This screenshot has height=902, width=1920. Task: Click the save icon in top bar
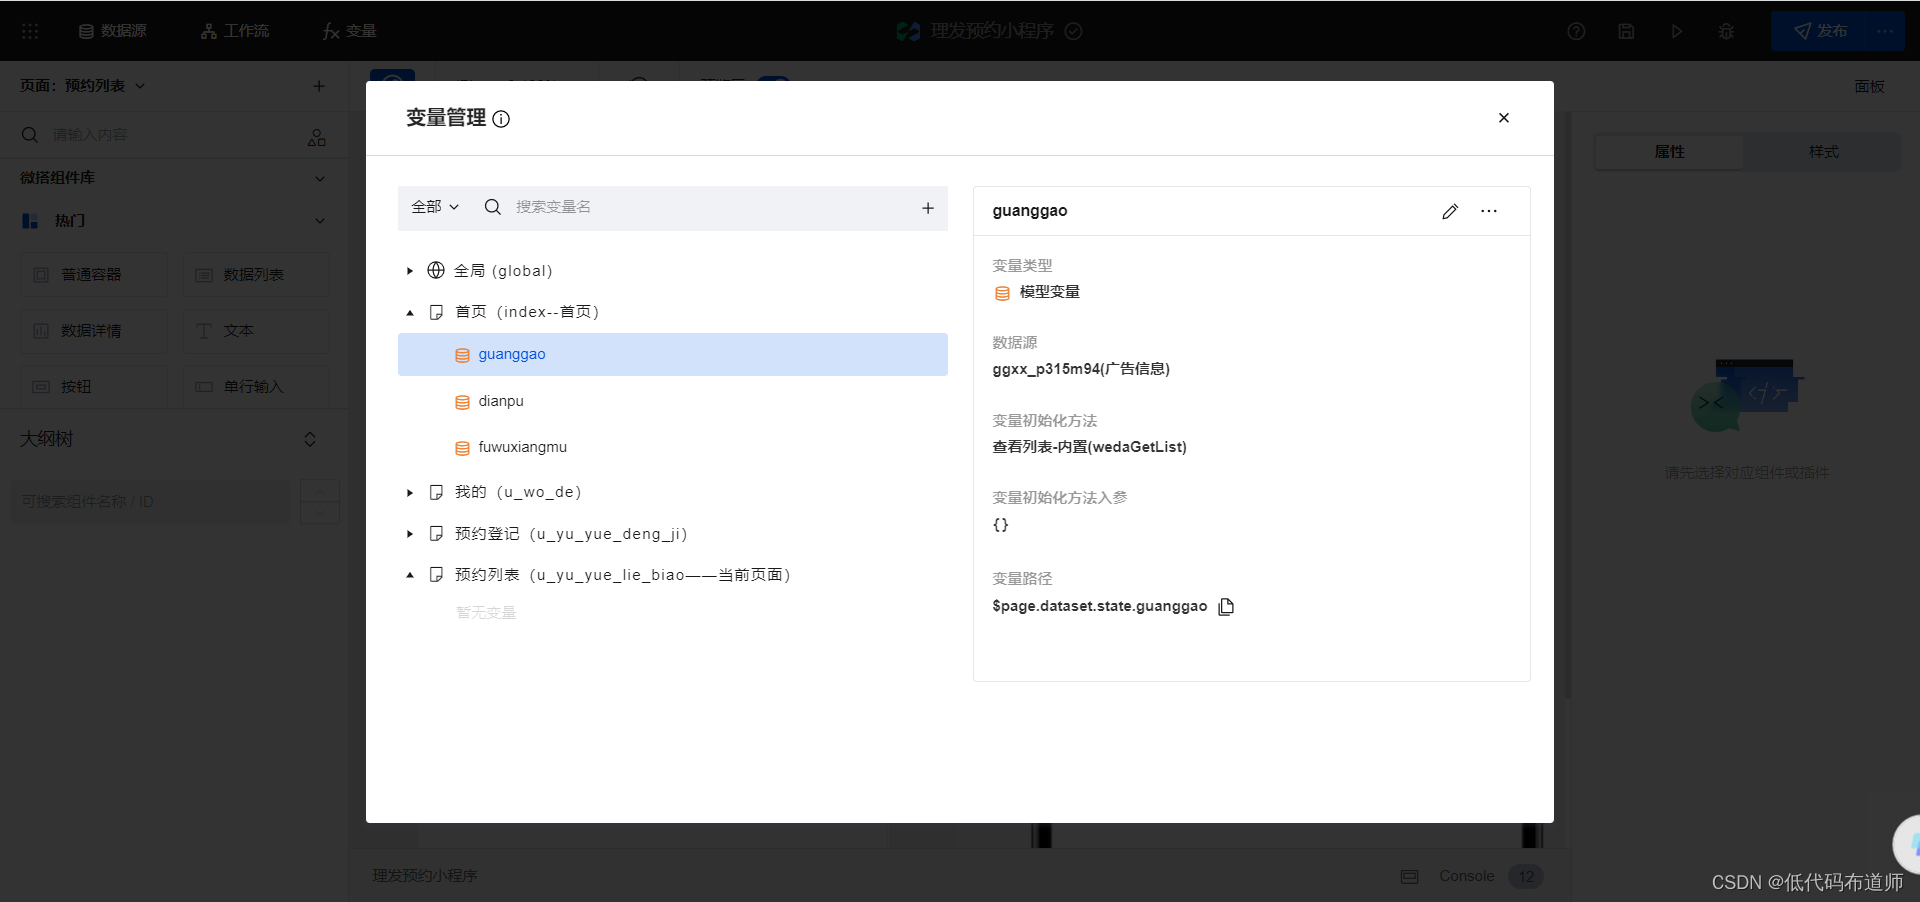[1626, 31]
